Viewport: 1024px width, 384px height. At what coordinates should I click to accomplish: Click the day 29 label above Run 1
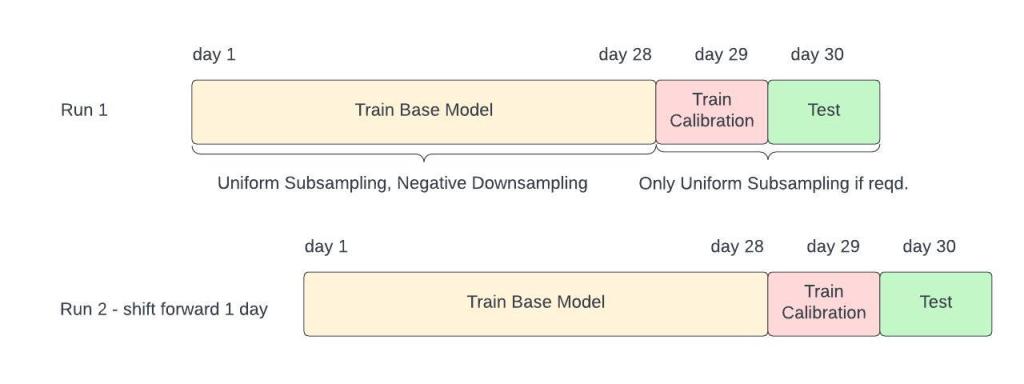[721, 54]
